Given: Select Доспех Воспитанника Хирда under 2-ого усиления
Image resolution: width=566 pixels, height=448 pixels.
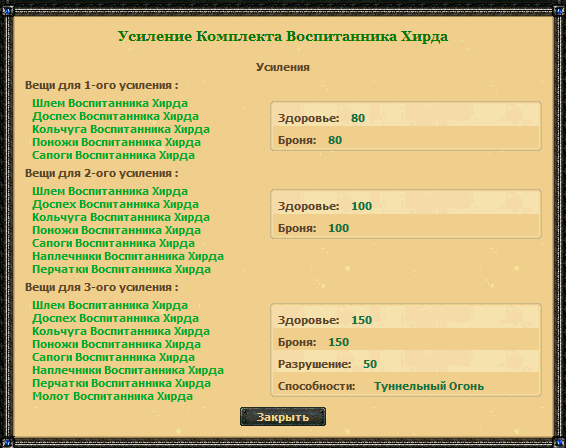Looking at the screenshot, I should [116, 204].
